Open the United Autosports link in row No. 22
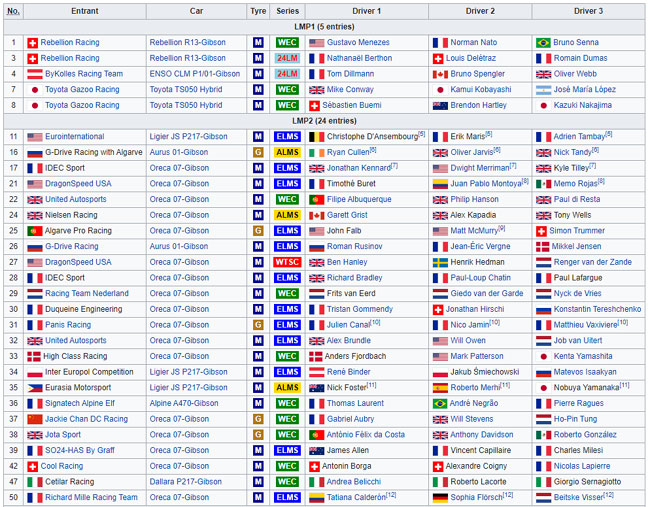 (x=75, y=199)
